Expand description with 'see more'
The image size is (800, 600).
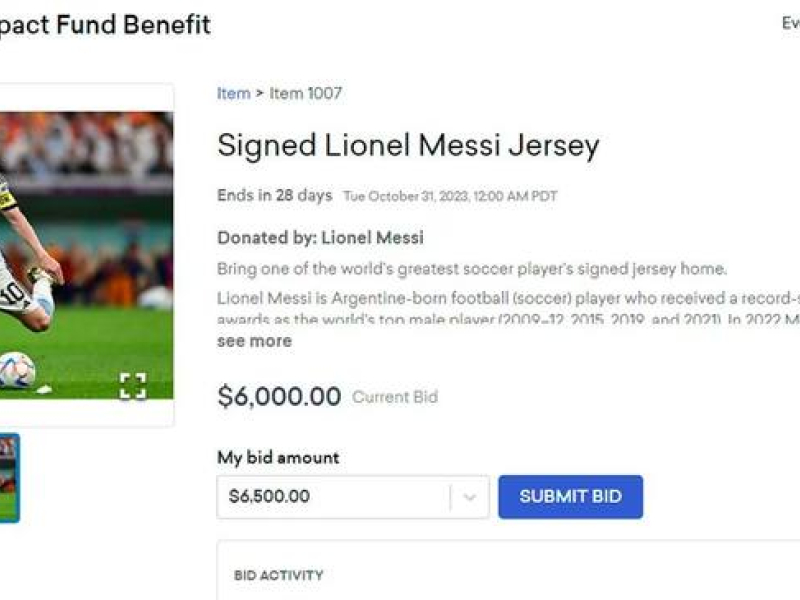[254, 341]
